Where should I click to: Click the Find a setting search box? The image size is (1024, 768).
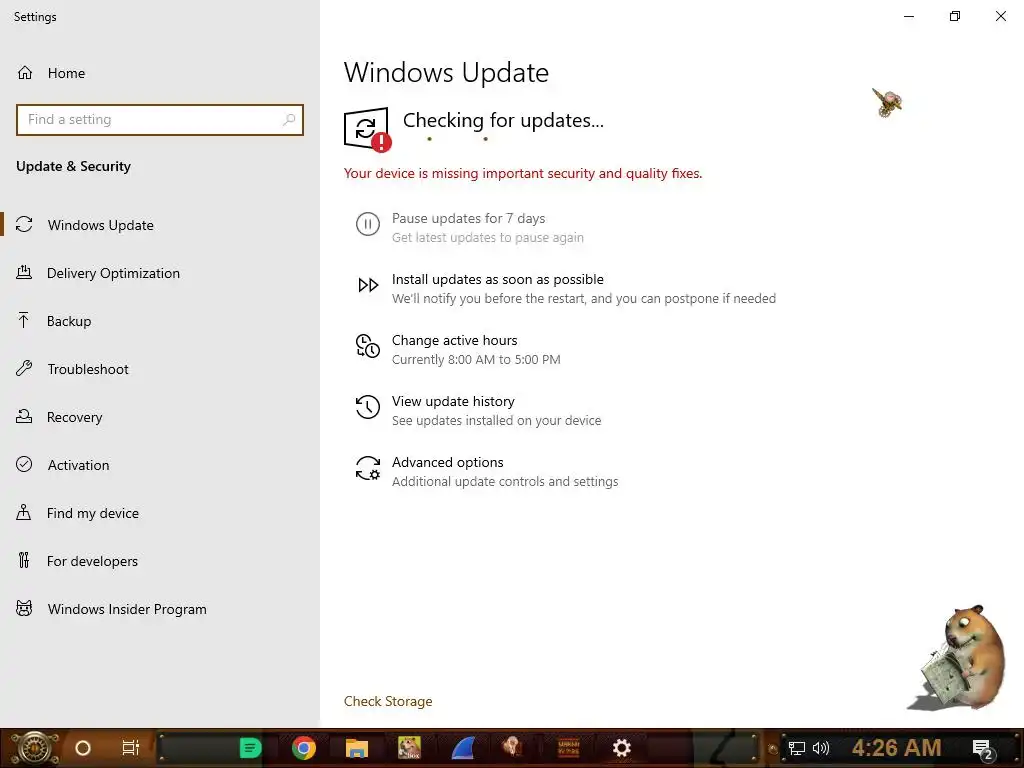click(x=160, y=120)
